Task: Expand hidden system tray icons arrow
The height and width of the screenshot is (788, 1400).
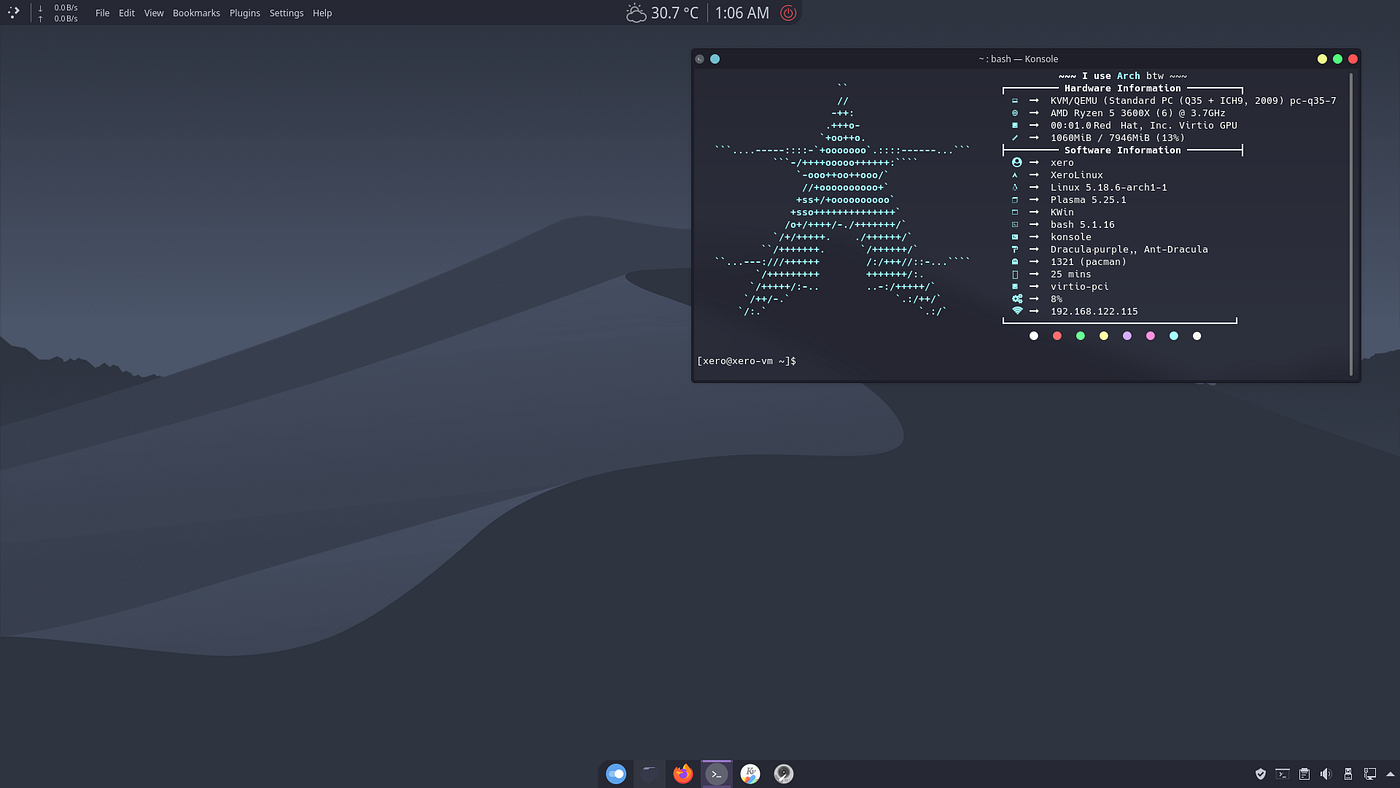Action: (1388, 774)
